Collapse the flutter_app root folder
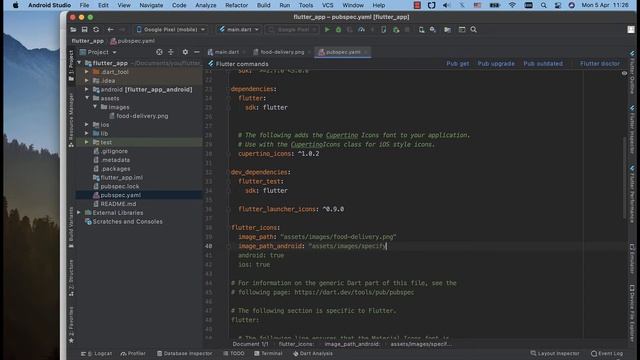This screenshot has height=360, width=640. click(79, 63)
